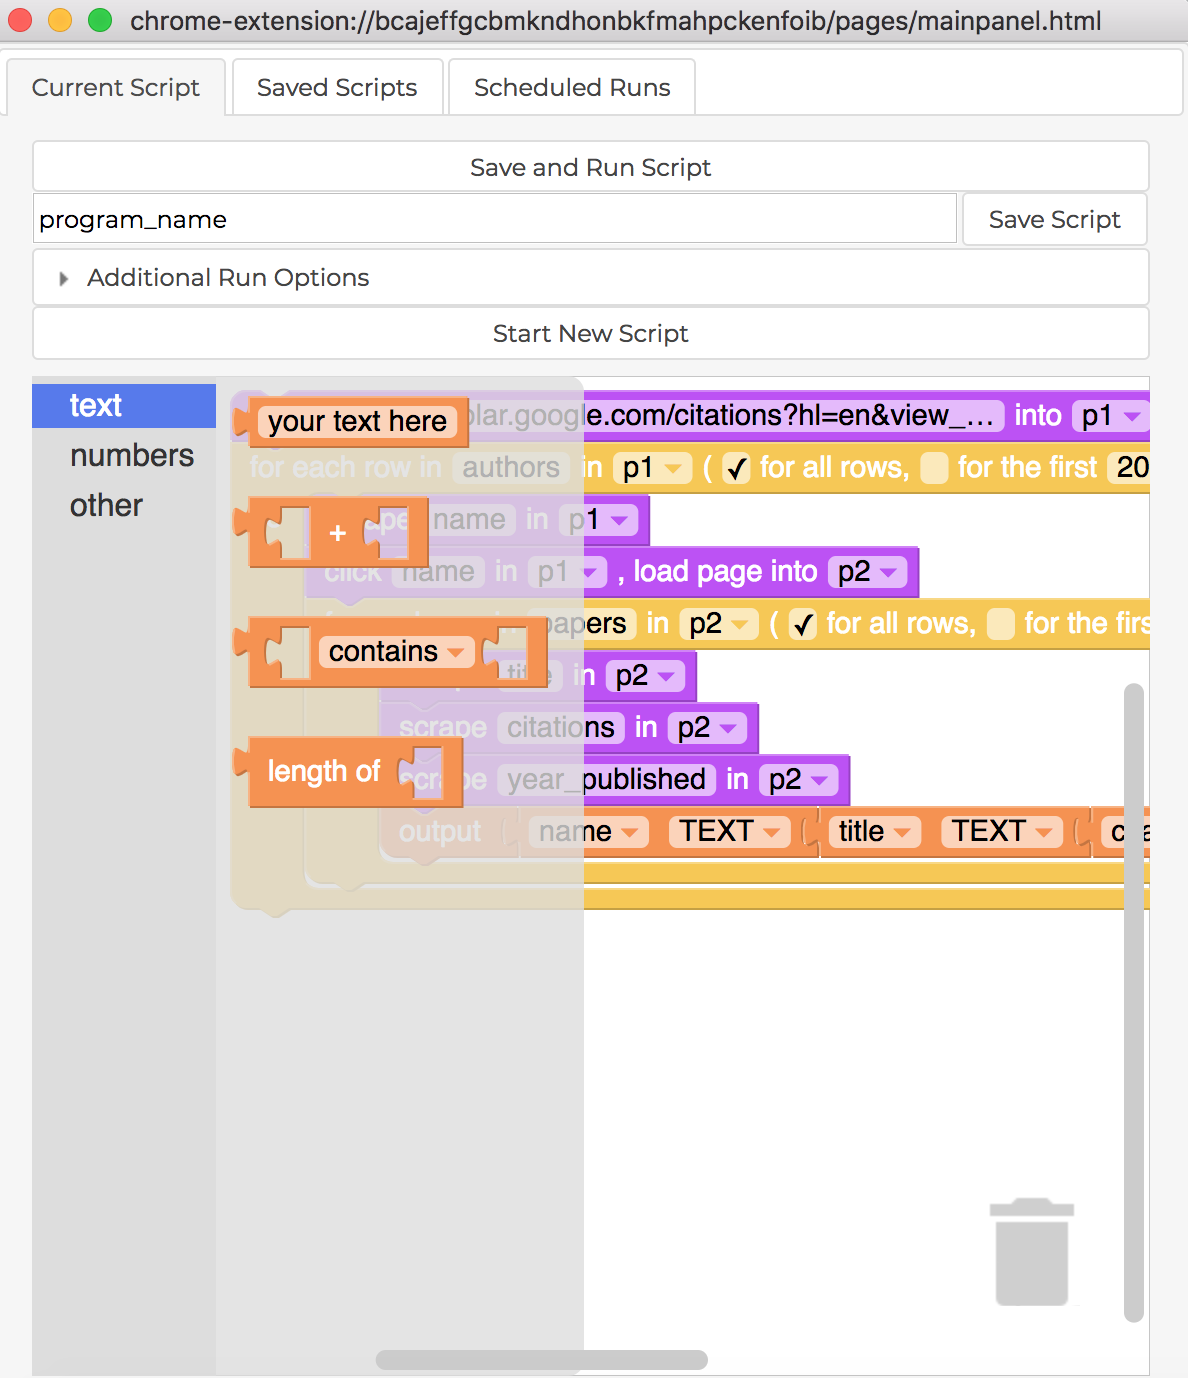Pick the 'your text here' block
1188x1378 pixels.
[x=357, y=421]
